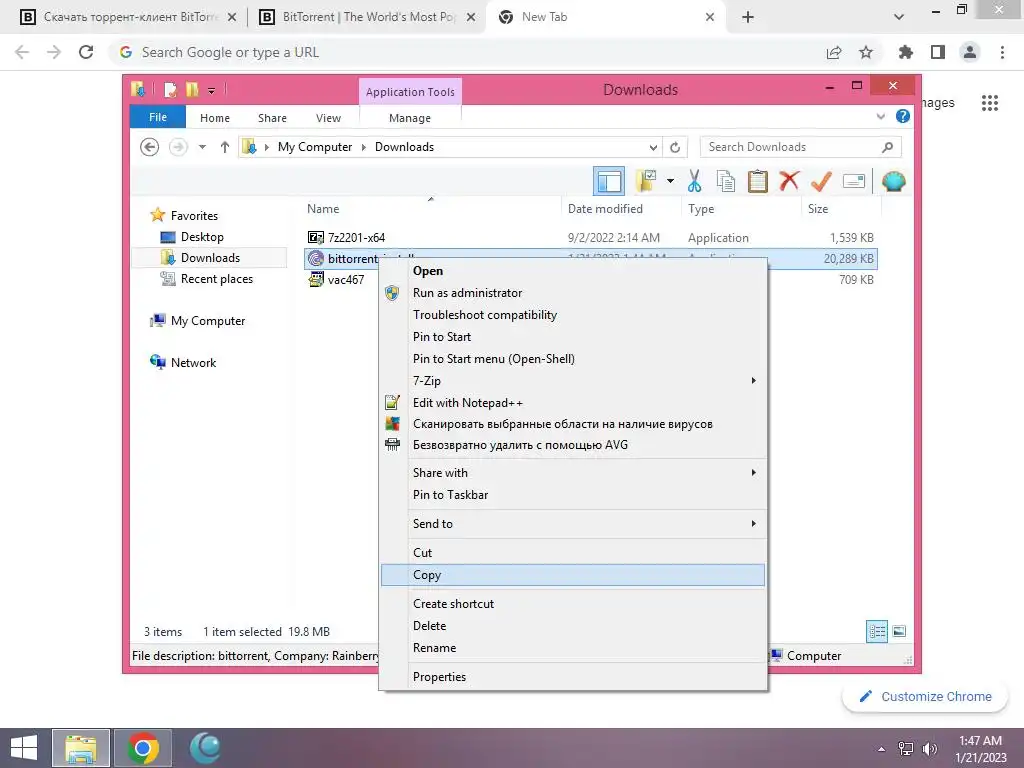Open a new Chrome tab with plus
Screen dimensions: 1024x768
pos(748,17)
